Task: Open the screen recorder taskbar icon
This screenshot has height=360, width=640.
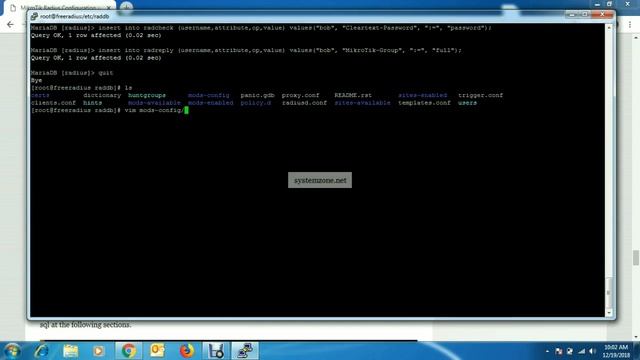Action: [x=216, y=351]
